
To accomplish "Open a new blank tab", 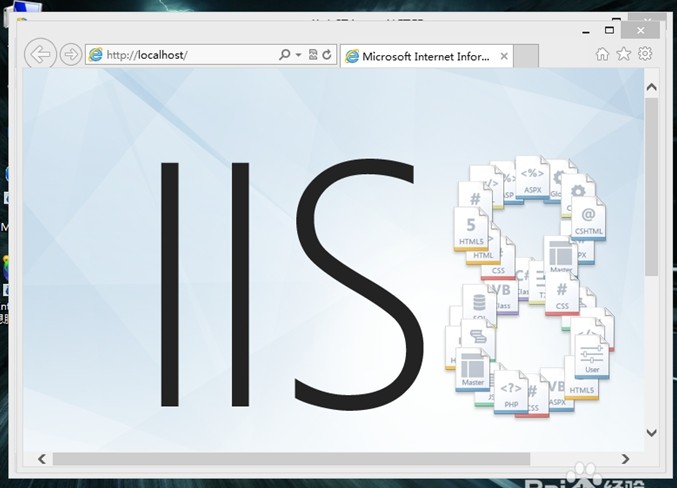I will pos(526,56).
